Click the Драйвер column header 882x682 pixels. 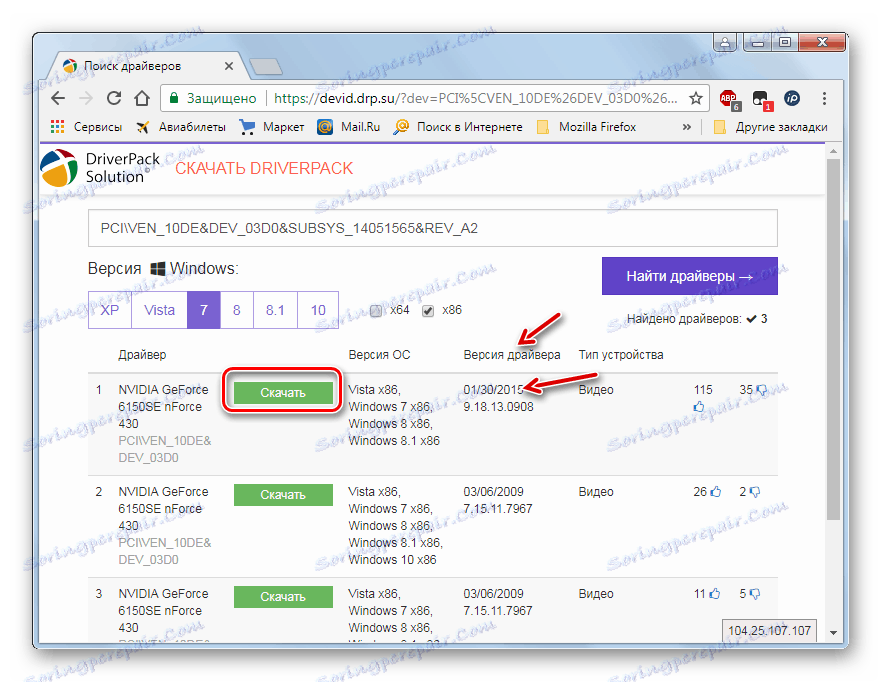(x=142, y=355)
